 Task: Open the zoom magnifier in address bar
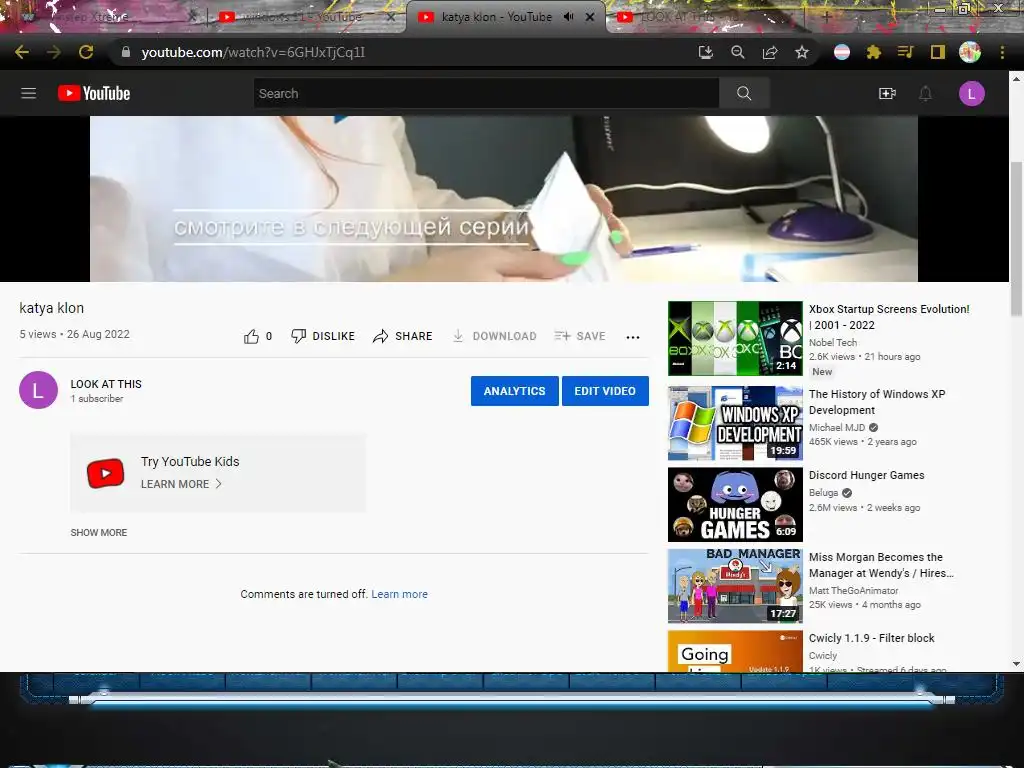[x=738, y=52]
